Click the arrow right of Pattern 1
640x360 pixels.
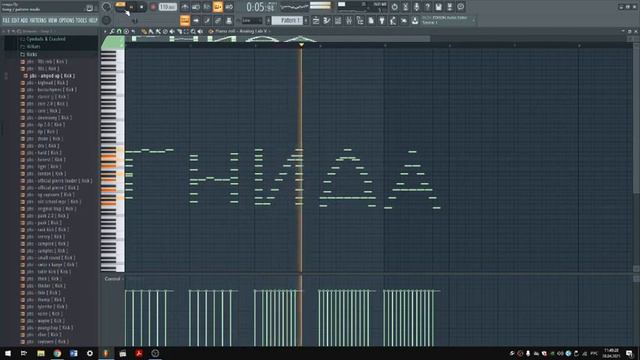[x=306, y=20]
